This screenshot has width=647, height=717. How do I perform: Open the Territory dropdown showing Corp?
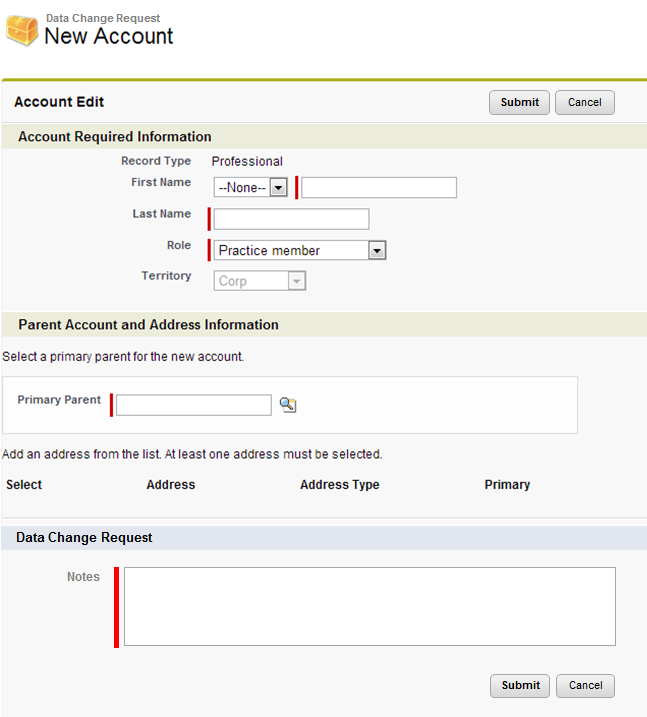[x=260, y=281]
